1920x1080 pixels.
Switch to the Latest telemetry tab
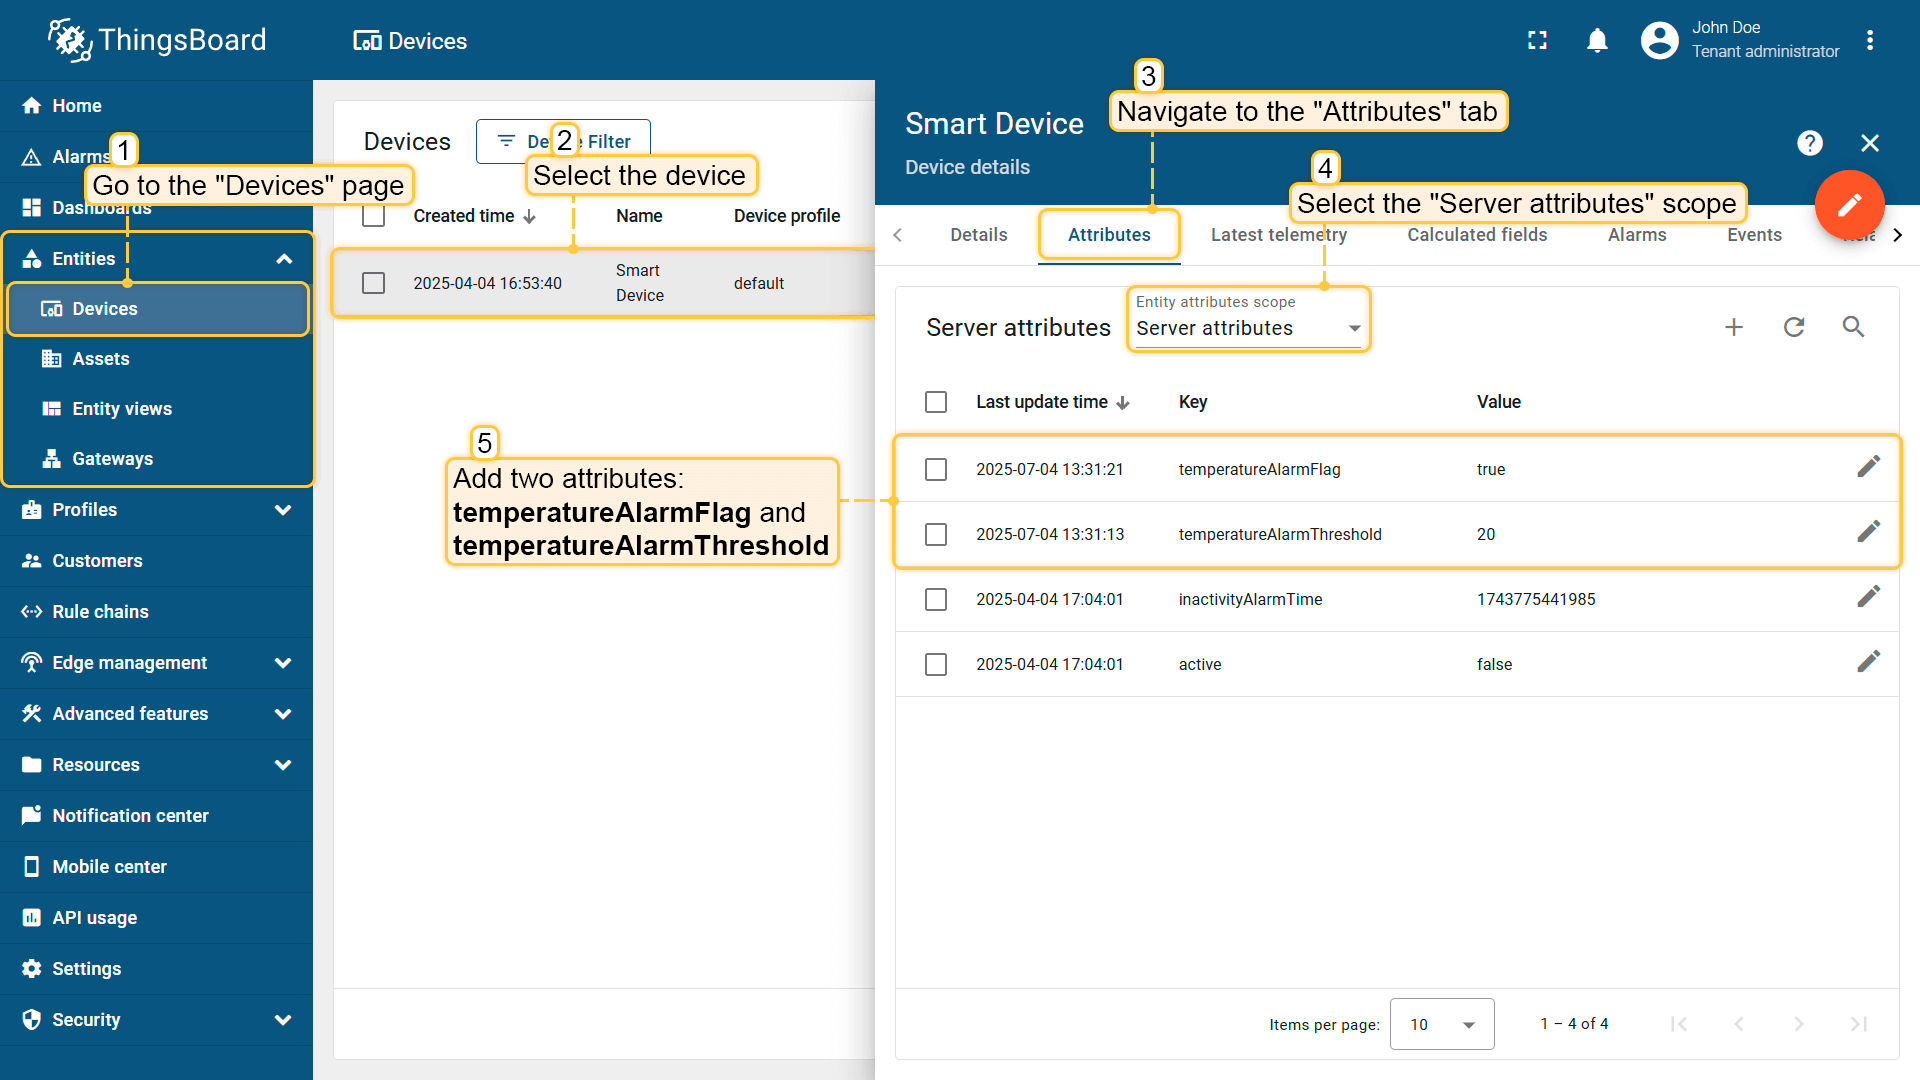(1278, 235)
